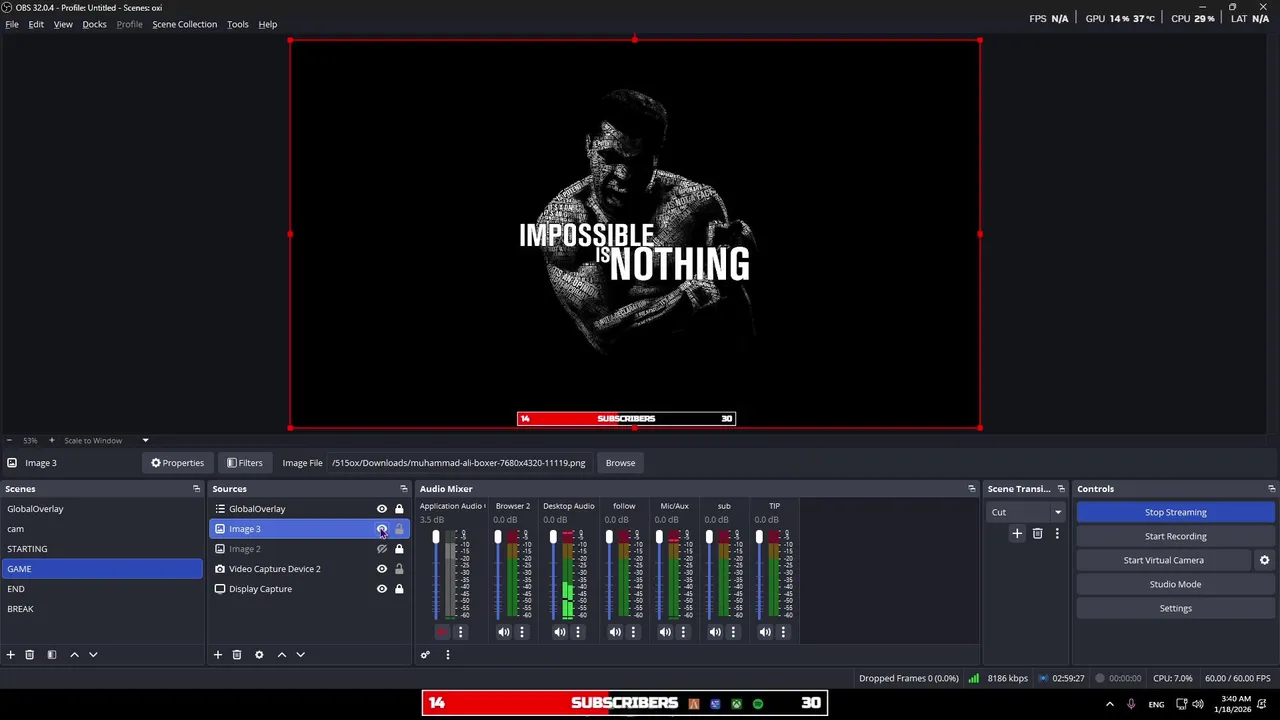Open the Docks menu
The image size is (1280, 720).
tap(94, 24)
